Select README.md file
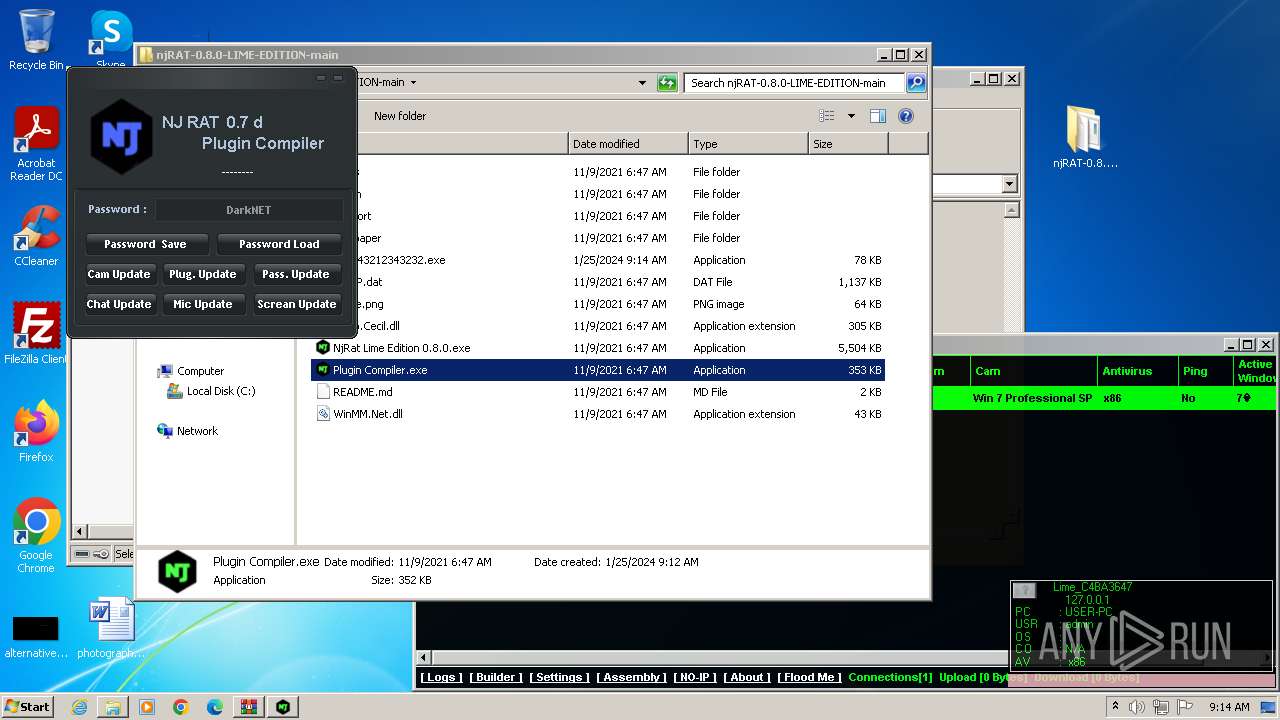1280x720 pixels. tap(598, 392)
